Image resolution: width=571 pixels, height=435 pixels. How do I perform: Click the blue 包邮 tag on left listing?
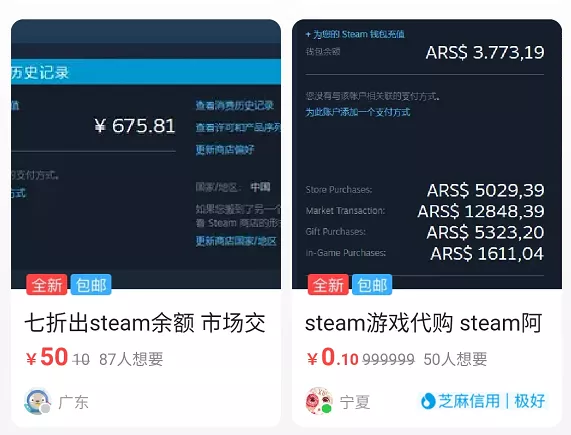91,284
